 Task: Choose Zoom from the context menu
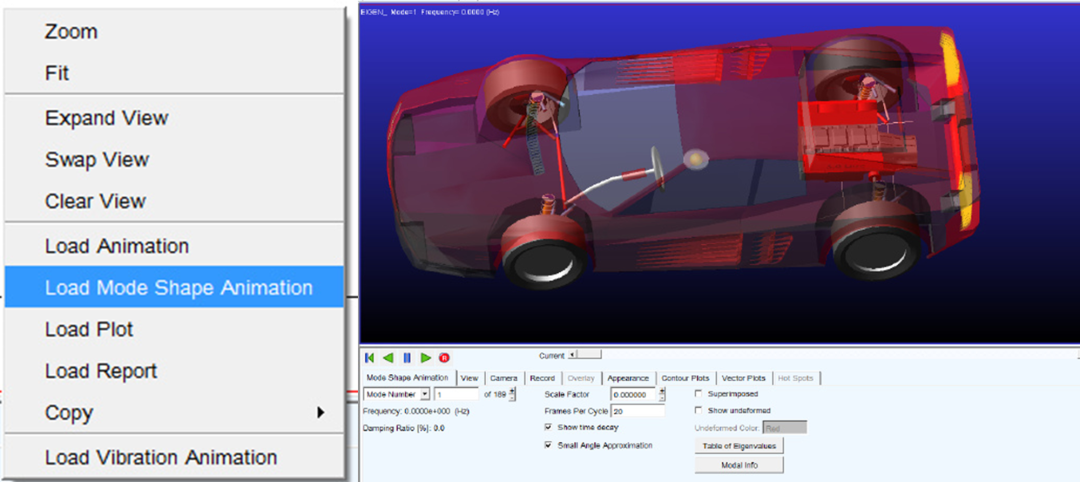click(x=174, y=32)
